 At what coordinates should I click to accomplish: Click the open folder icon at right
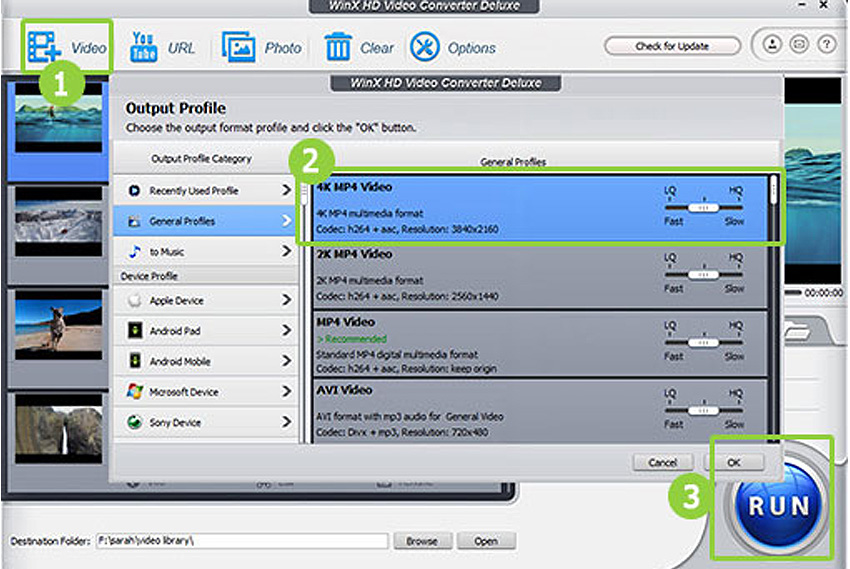[x=797, y=330]
